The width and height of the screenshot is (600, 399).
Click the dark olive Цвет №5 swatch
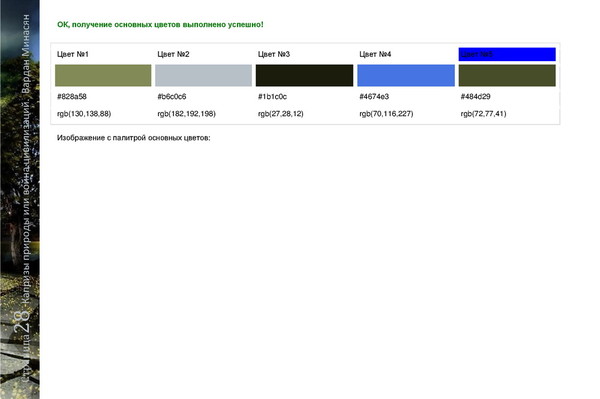(x=507, y=75)
